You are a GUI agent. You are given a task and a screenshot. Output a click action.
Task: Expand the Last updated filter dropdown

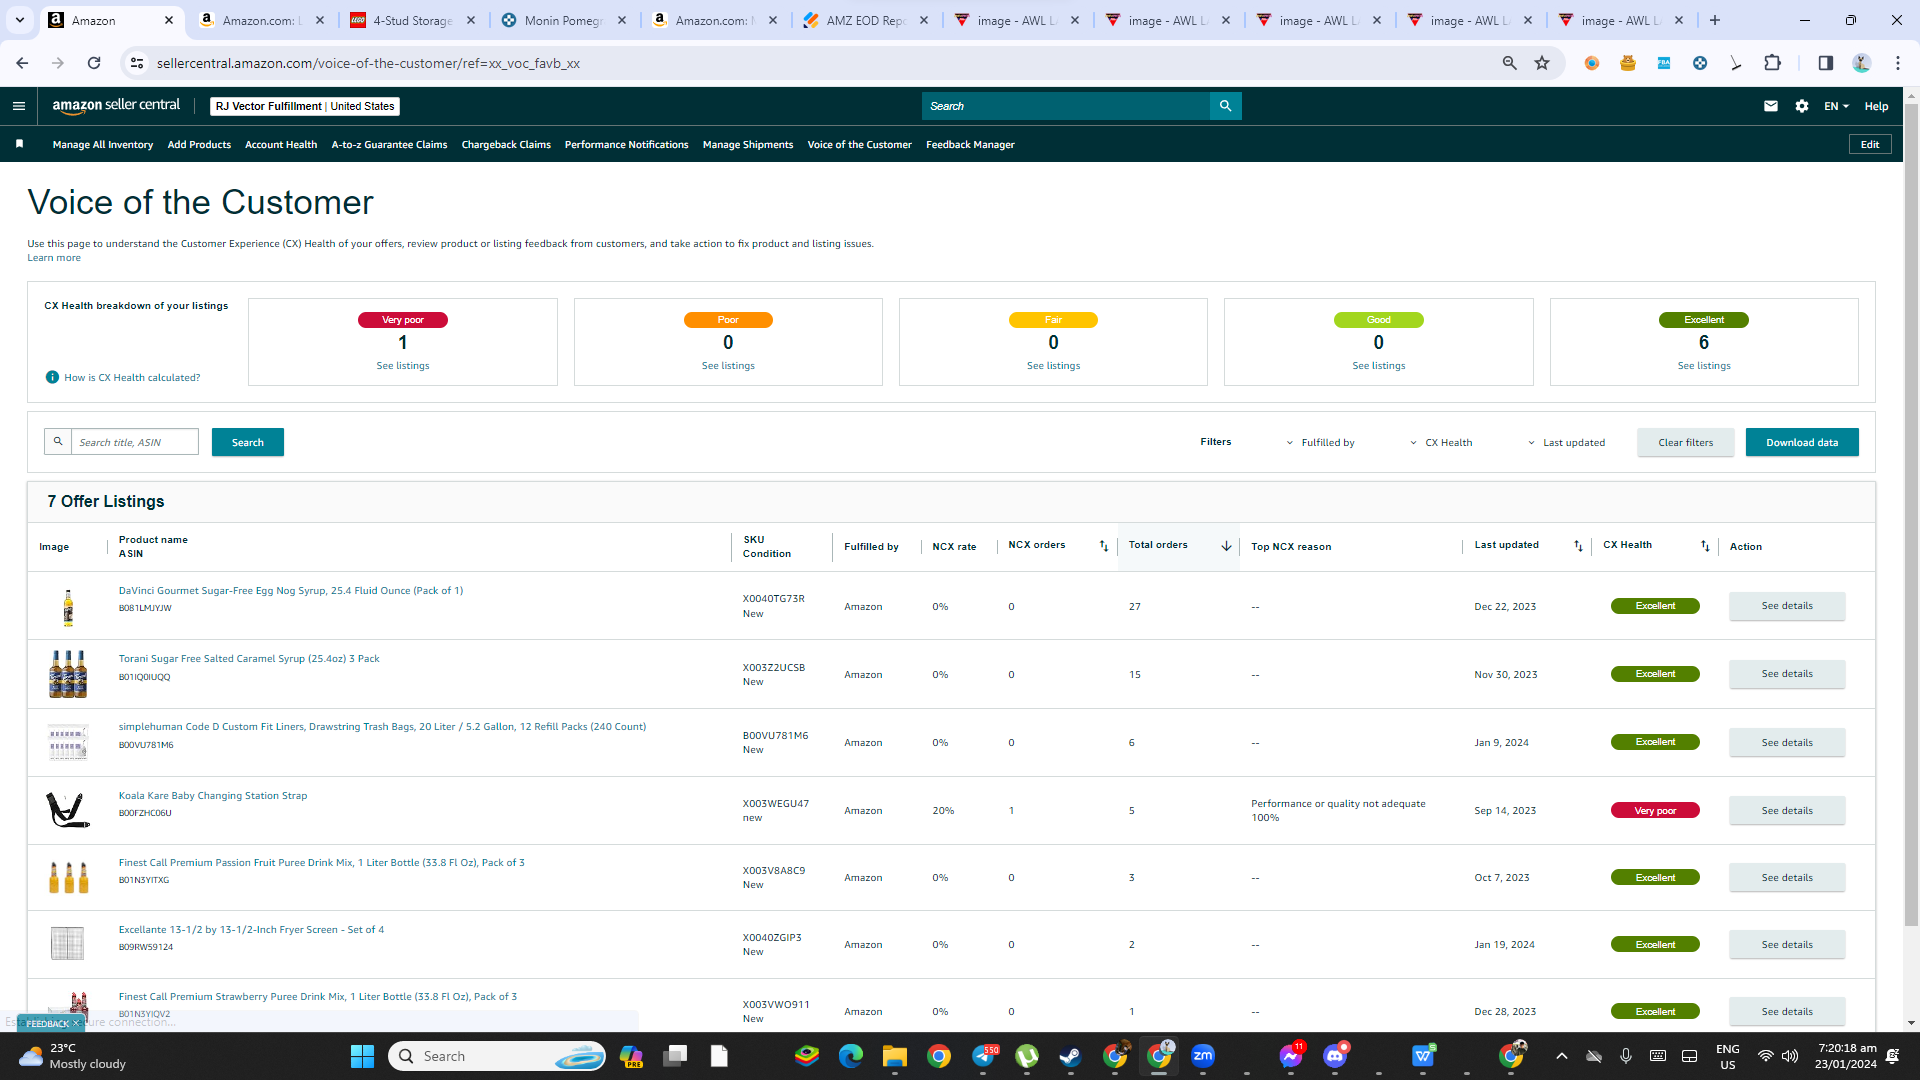pyautogui.click(x=1566, y=443)
